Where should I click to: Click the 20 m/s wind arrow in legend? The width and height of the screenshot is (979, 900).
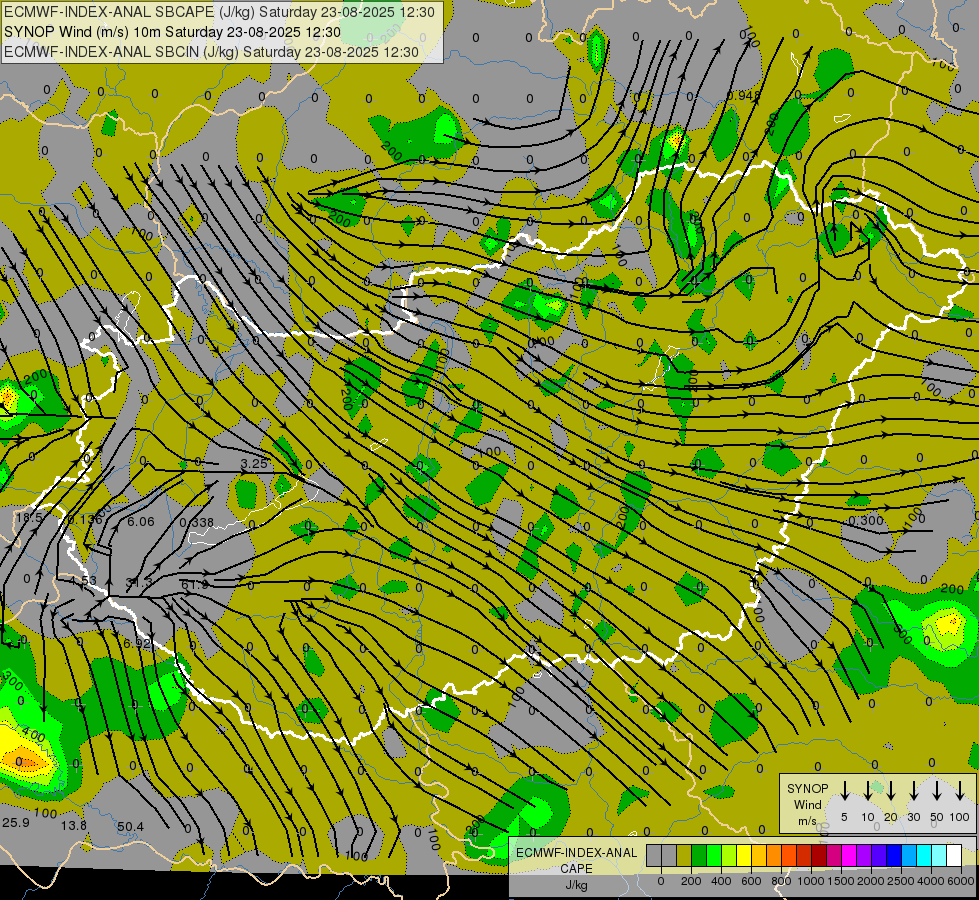[890, 790]
